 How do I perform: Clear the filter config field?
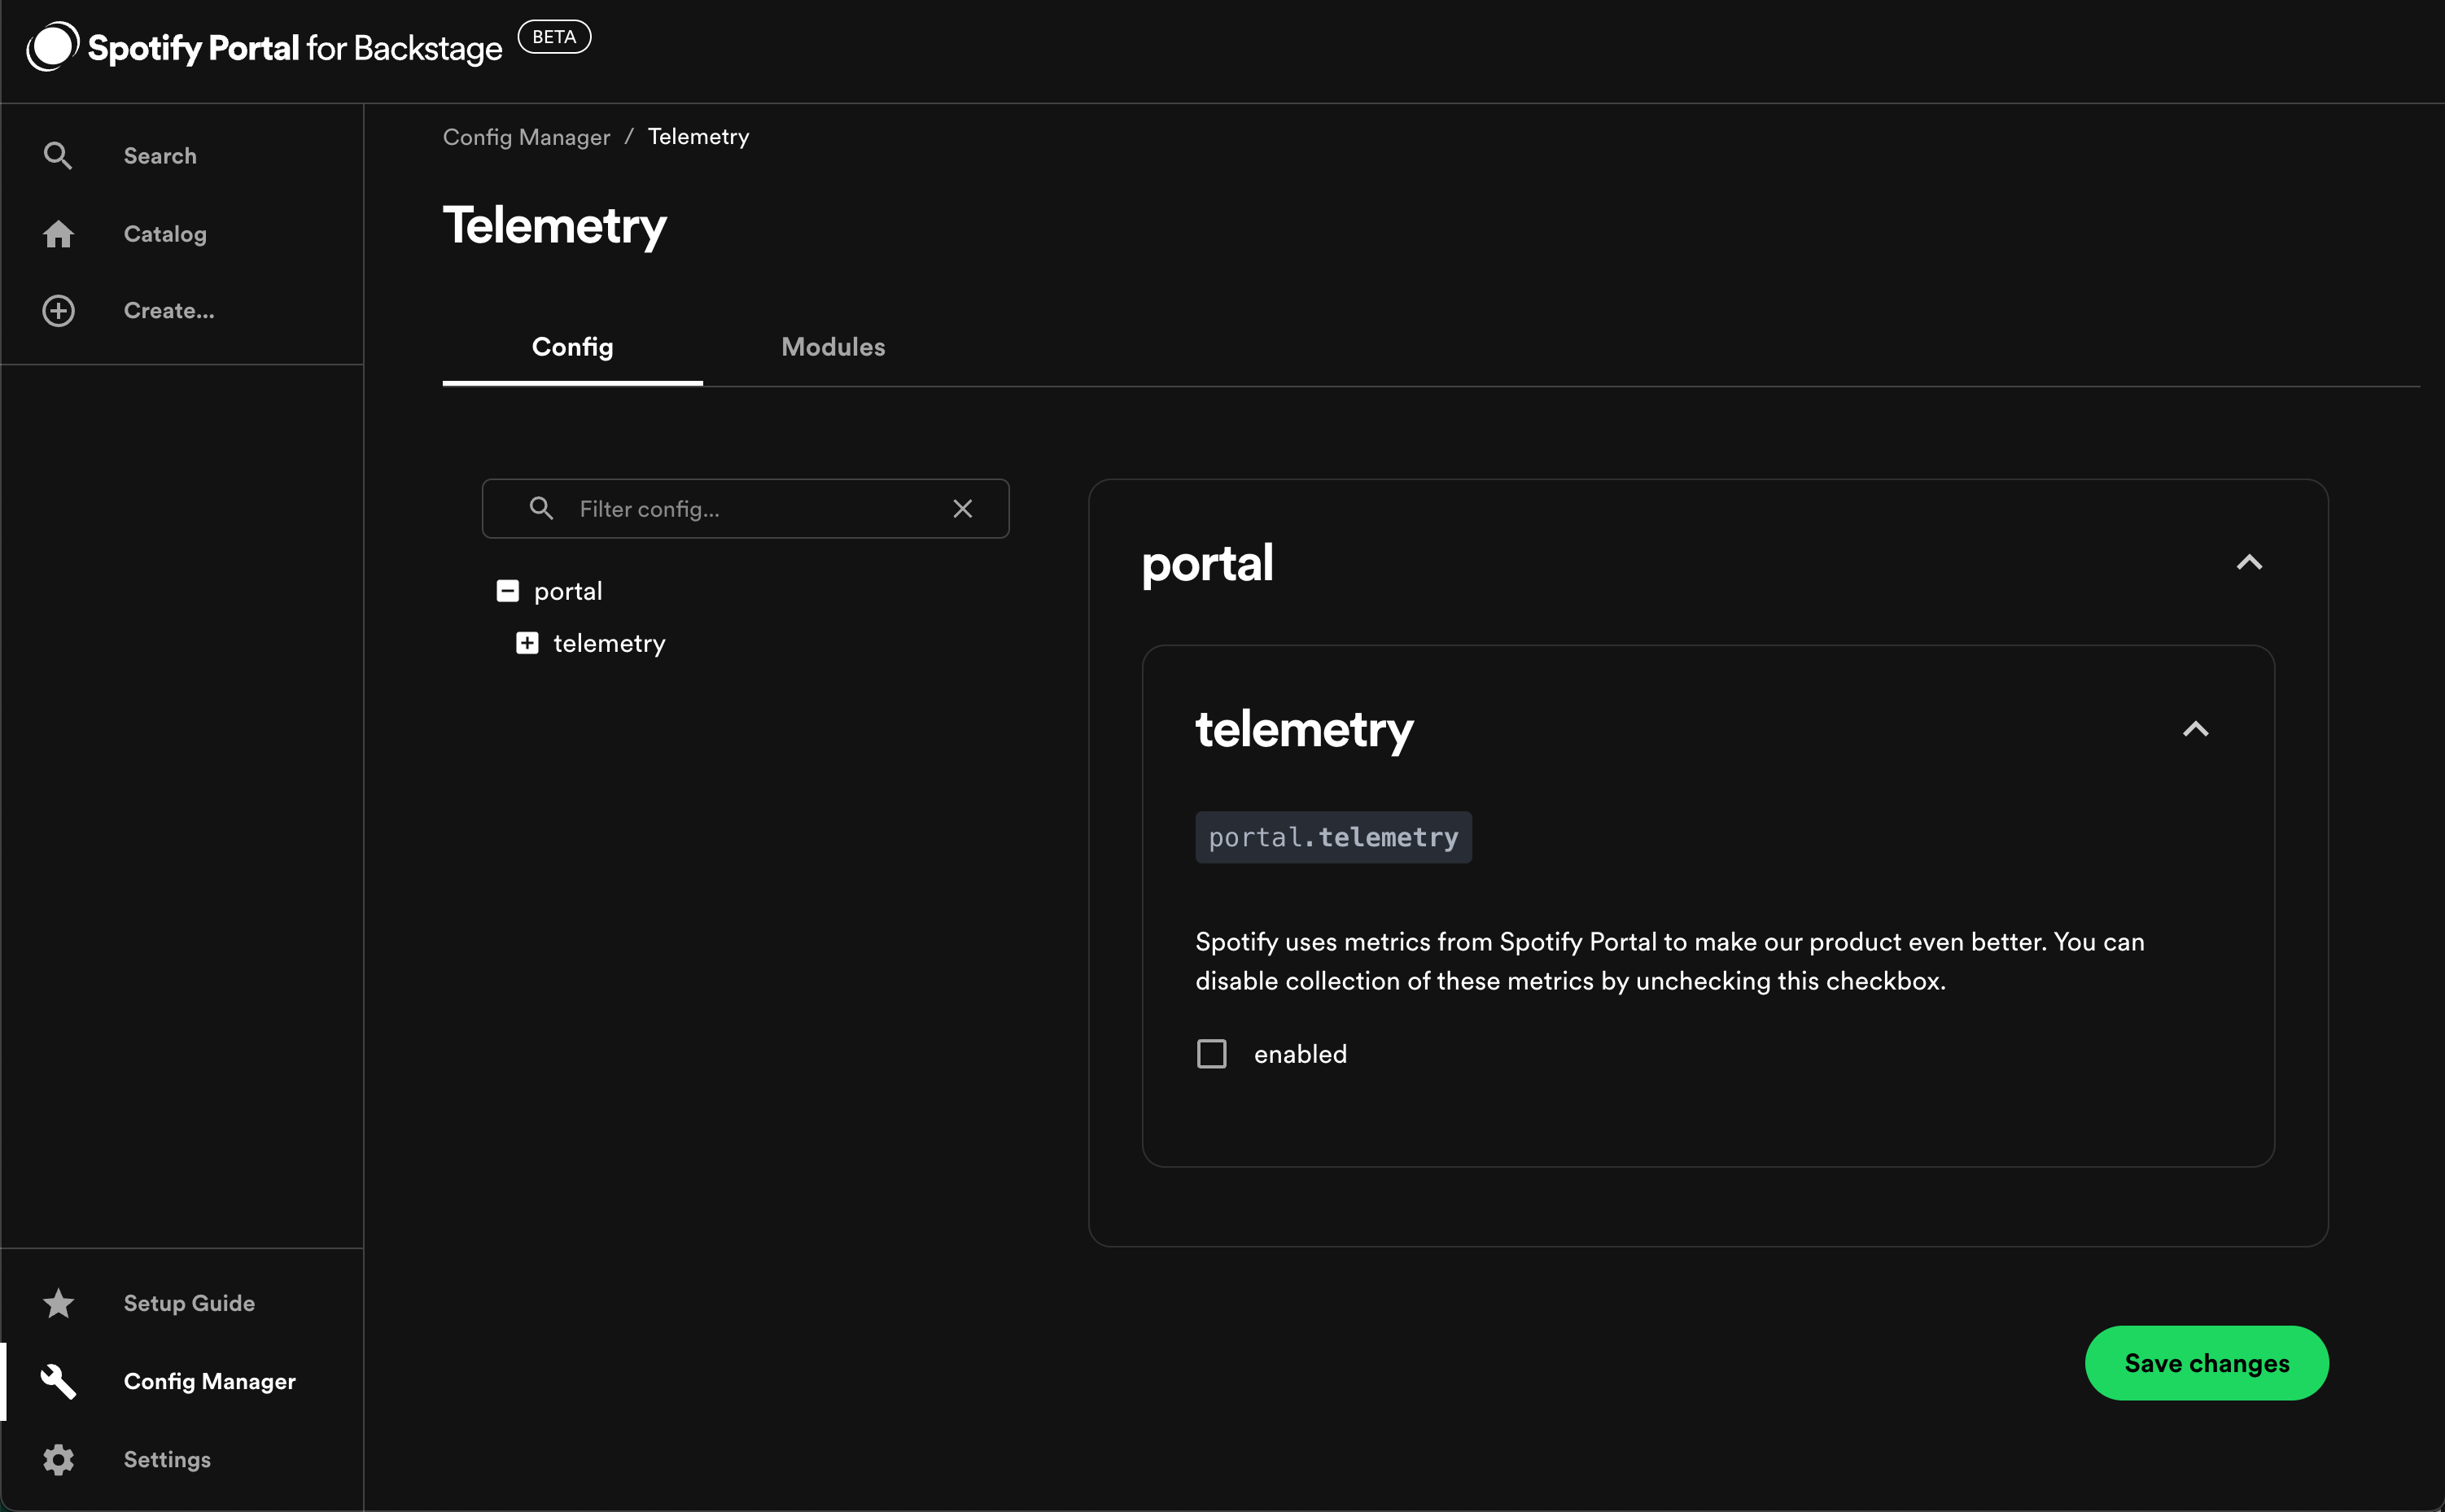pos(962,508)
